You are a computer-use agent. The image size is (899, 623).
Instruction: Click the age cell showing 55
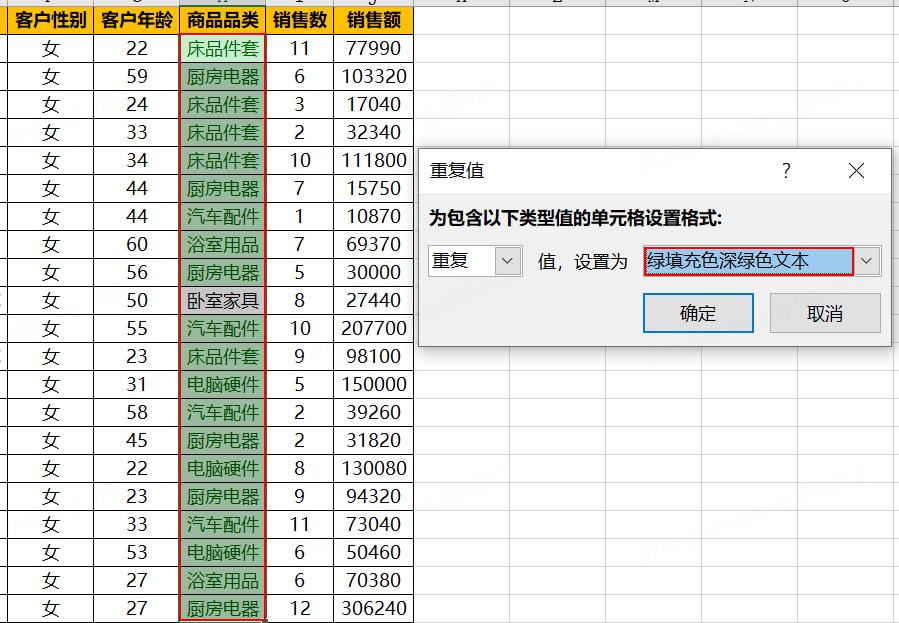coord(136,328)
